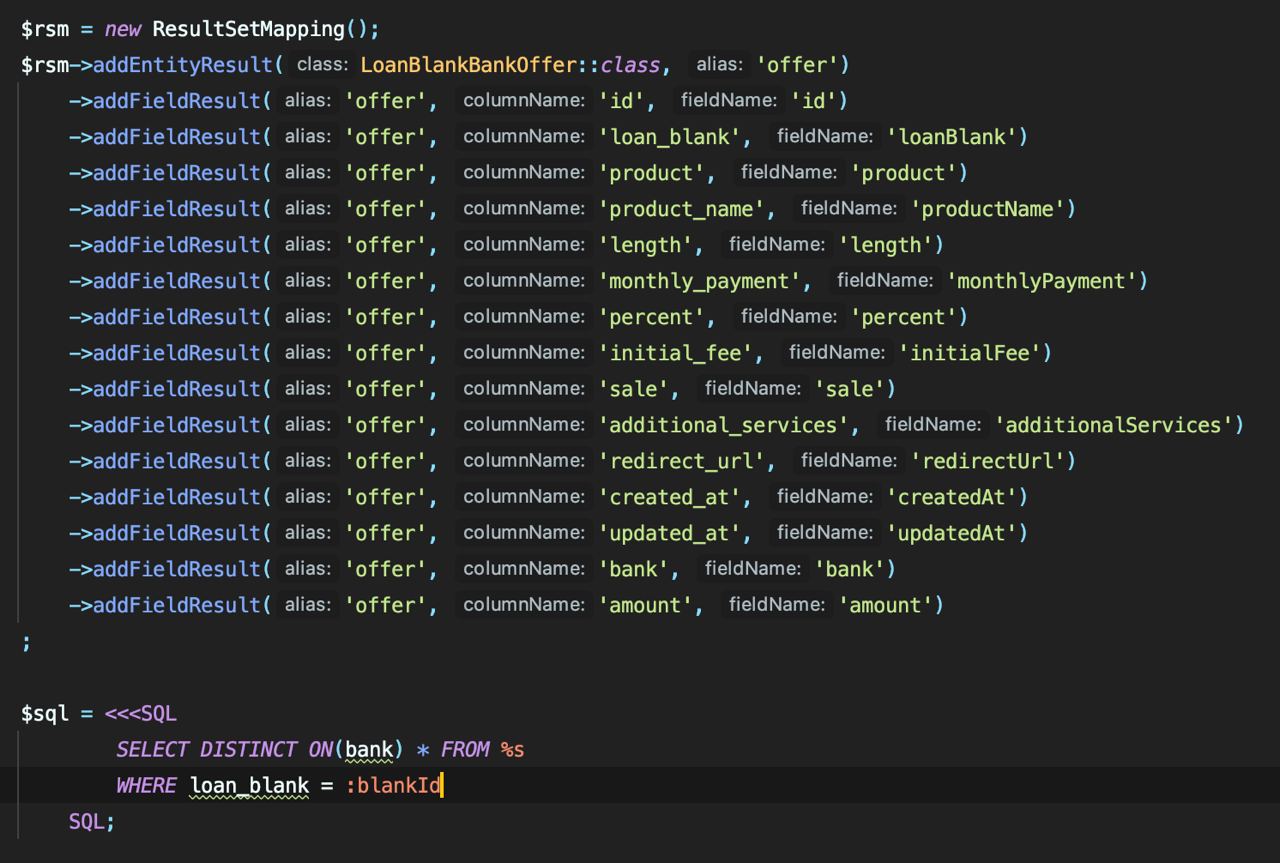Click the 'percent' field name string

click(x=904, y=317)
